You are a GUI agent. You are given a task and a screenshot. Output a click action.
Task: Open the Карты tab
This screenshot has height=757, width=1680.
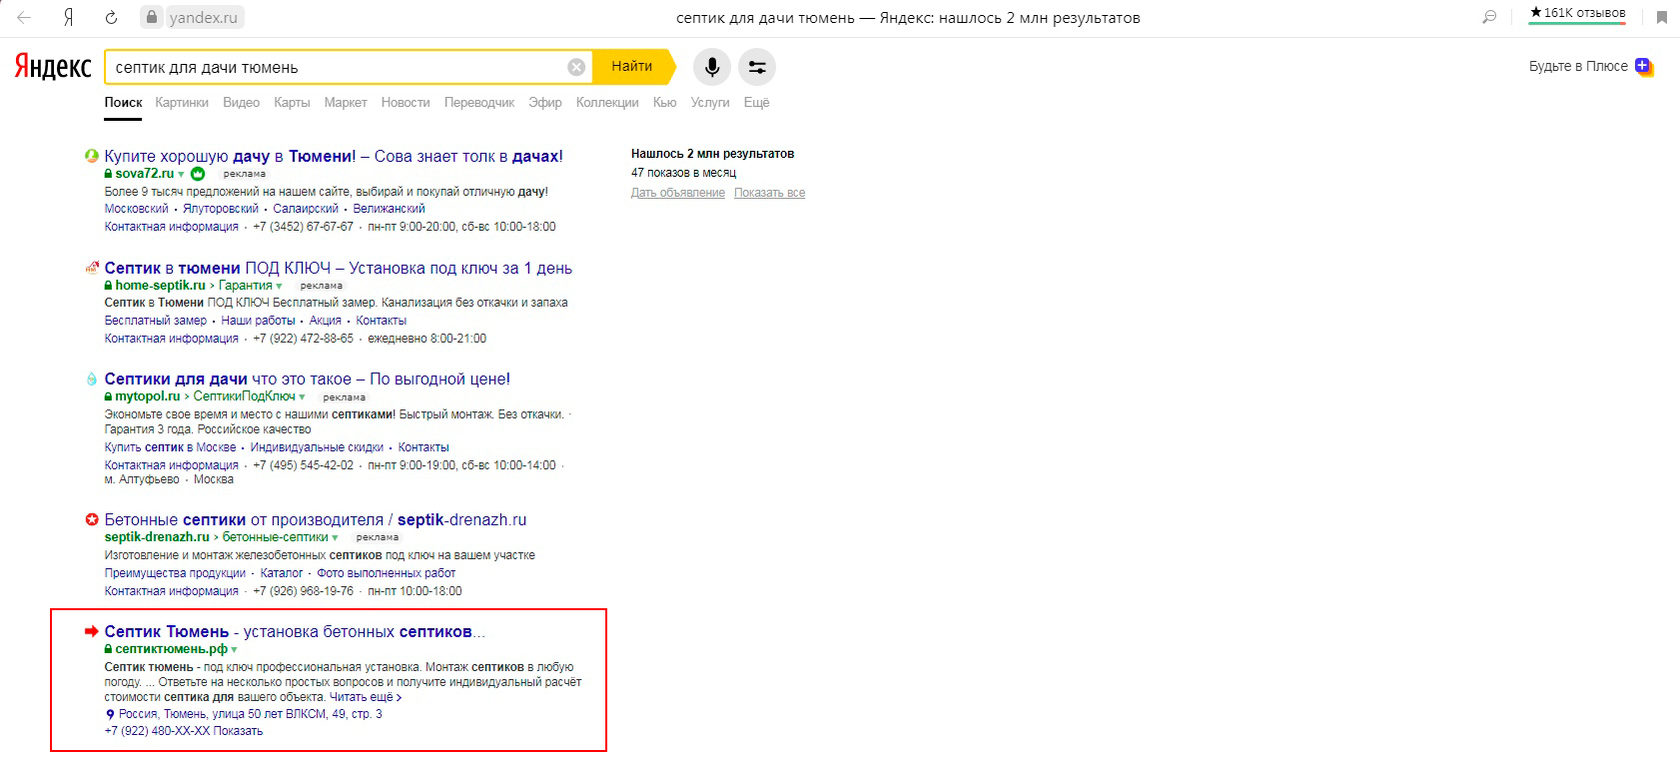click(x=292, y=102)
